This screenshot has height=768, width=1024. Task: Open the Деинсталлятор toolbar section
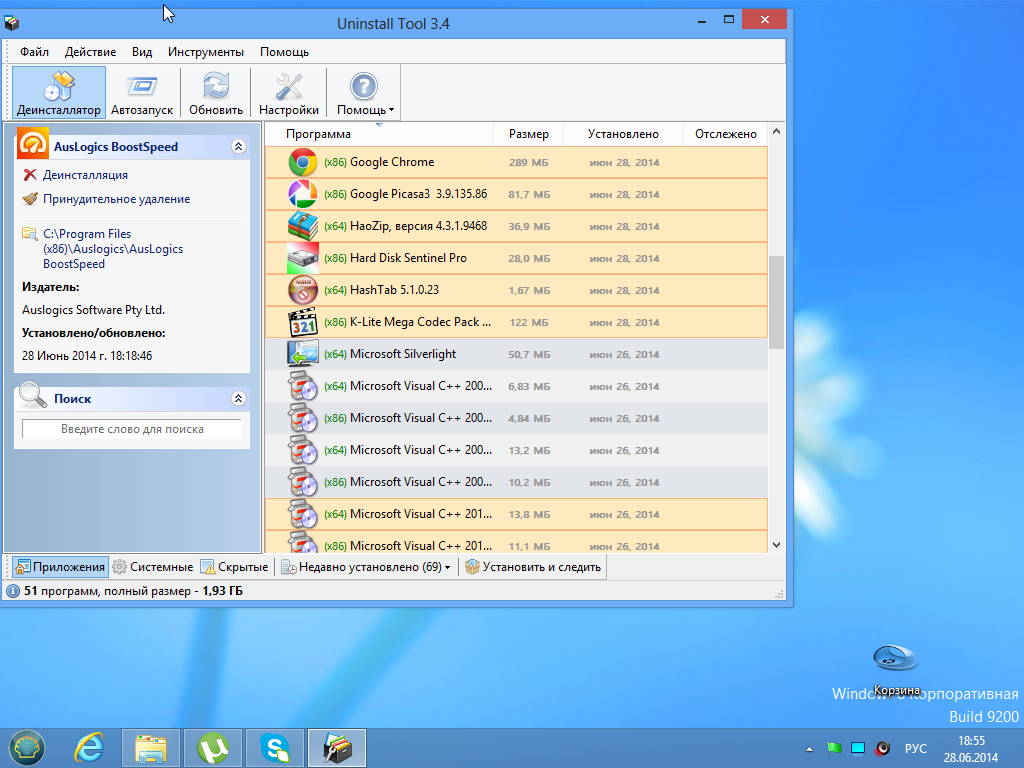(59, 93)
